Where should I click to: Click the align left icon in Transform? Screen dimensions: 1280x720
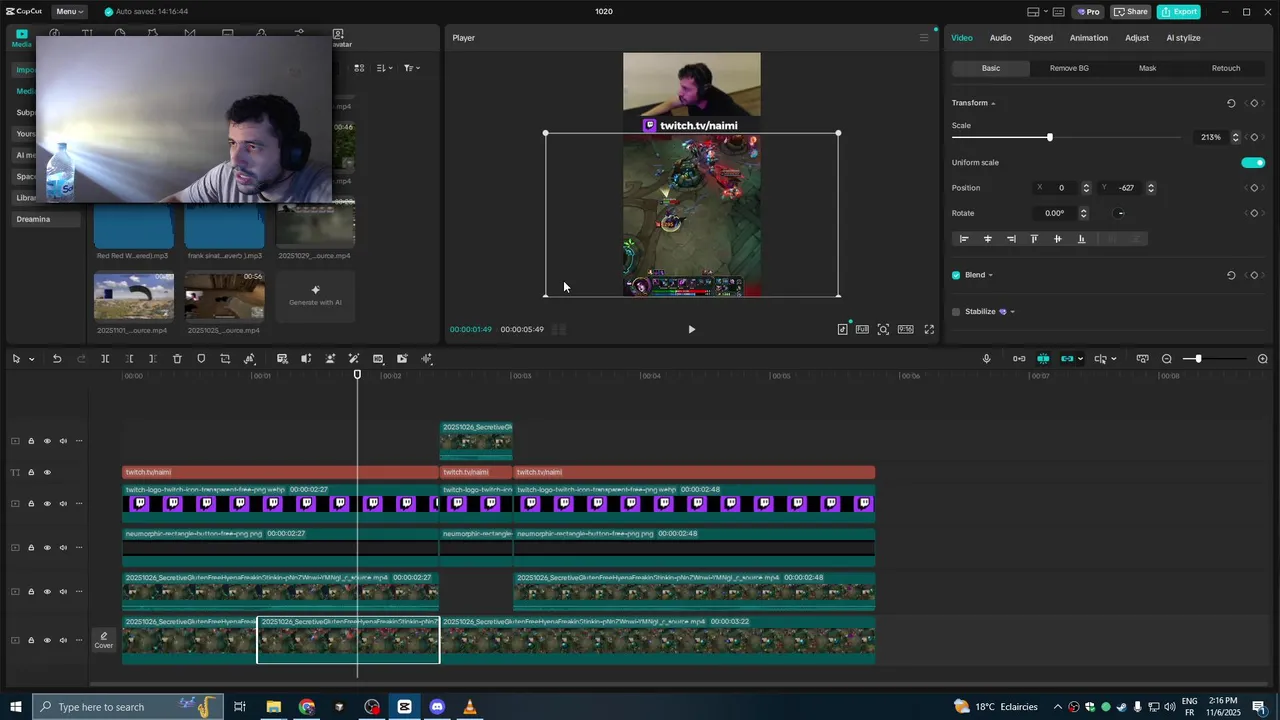click(x=964, y=239)
